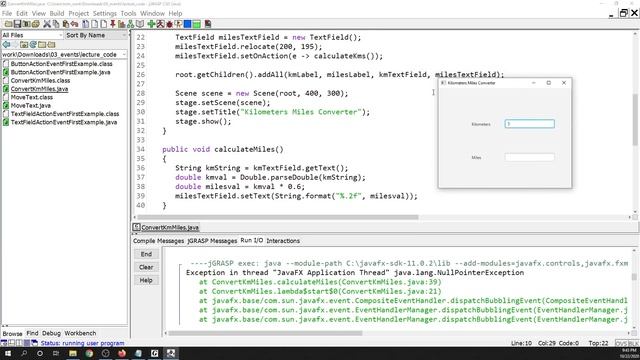Open the Build menu

tap(57, 13)
